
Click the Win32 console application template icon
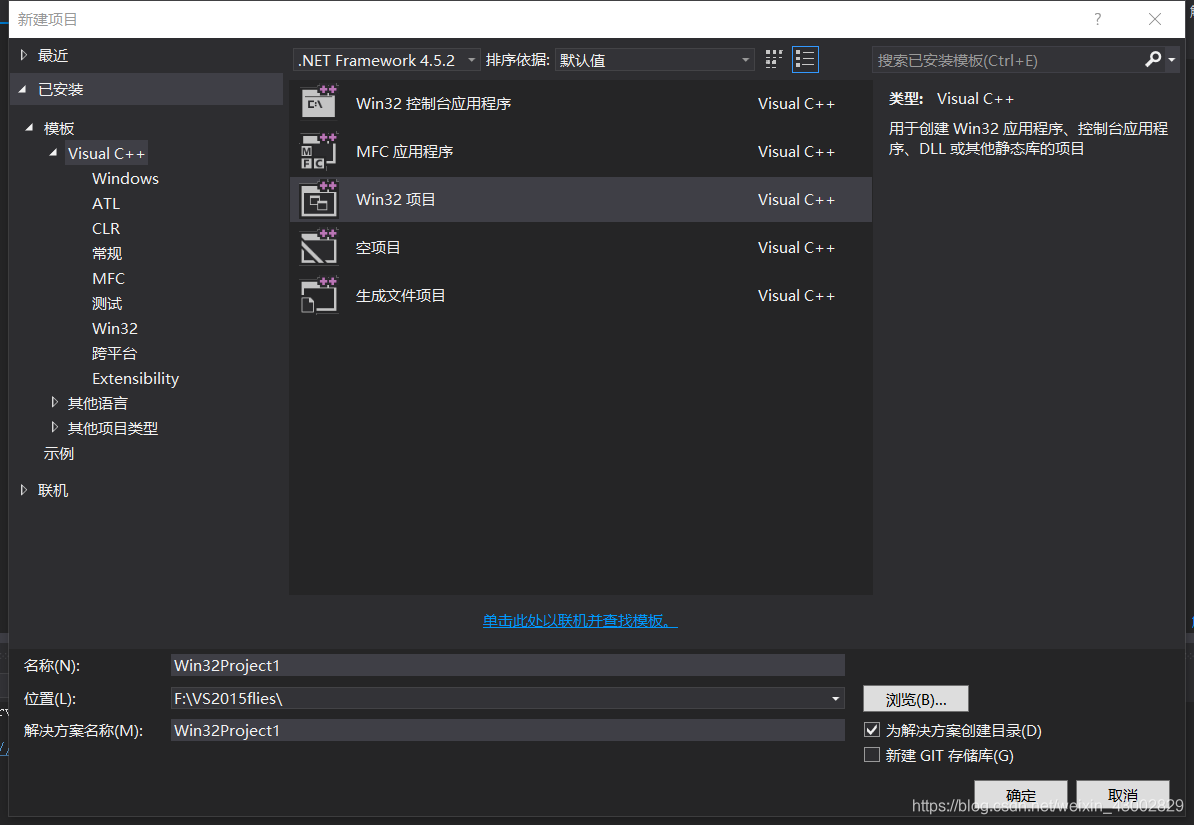(x=319, y=103)
